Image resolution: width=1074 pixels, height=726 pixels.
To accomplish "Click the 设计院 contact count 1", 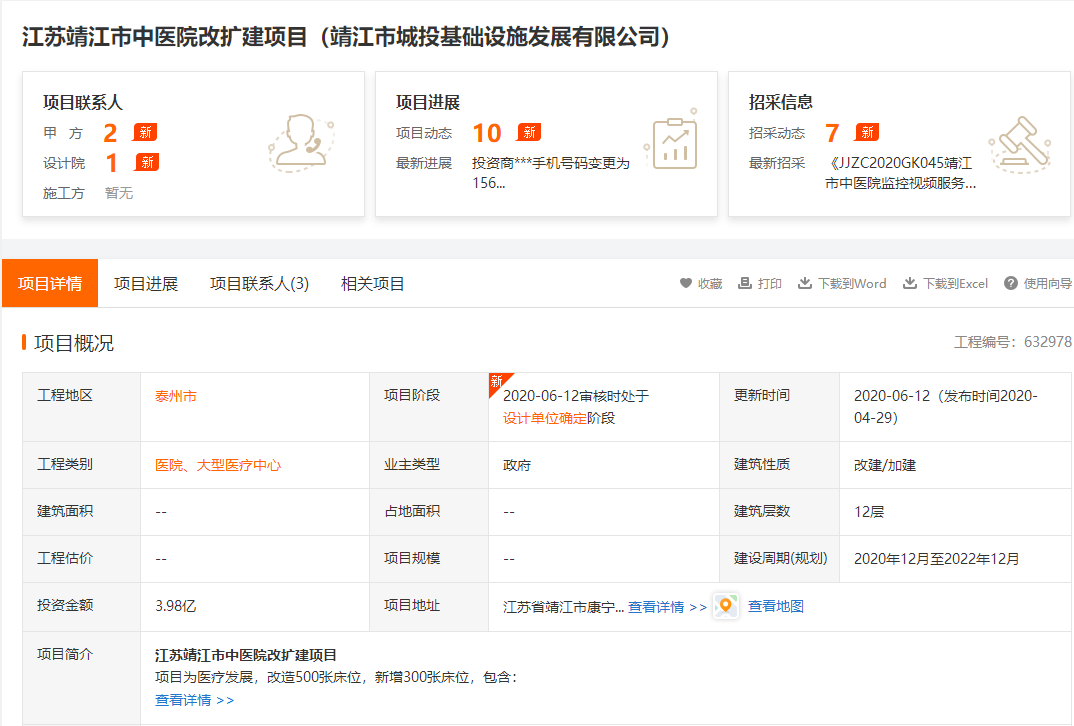I will (x=112, y=163).
